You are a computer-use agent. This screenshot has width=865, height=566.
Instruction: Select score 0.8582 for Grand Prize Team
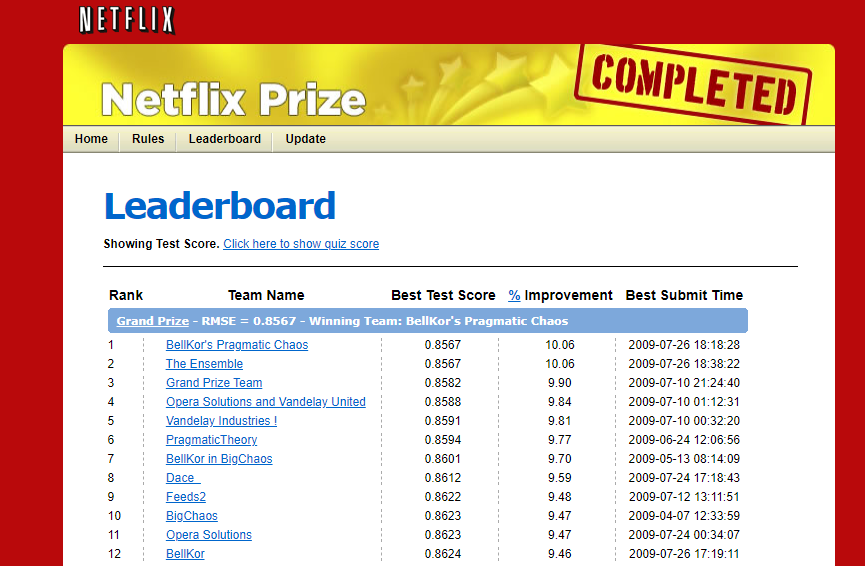click(443, 383)
